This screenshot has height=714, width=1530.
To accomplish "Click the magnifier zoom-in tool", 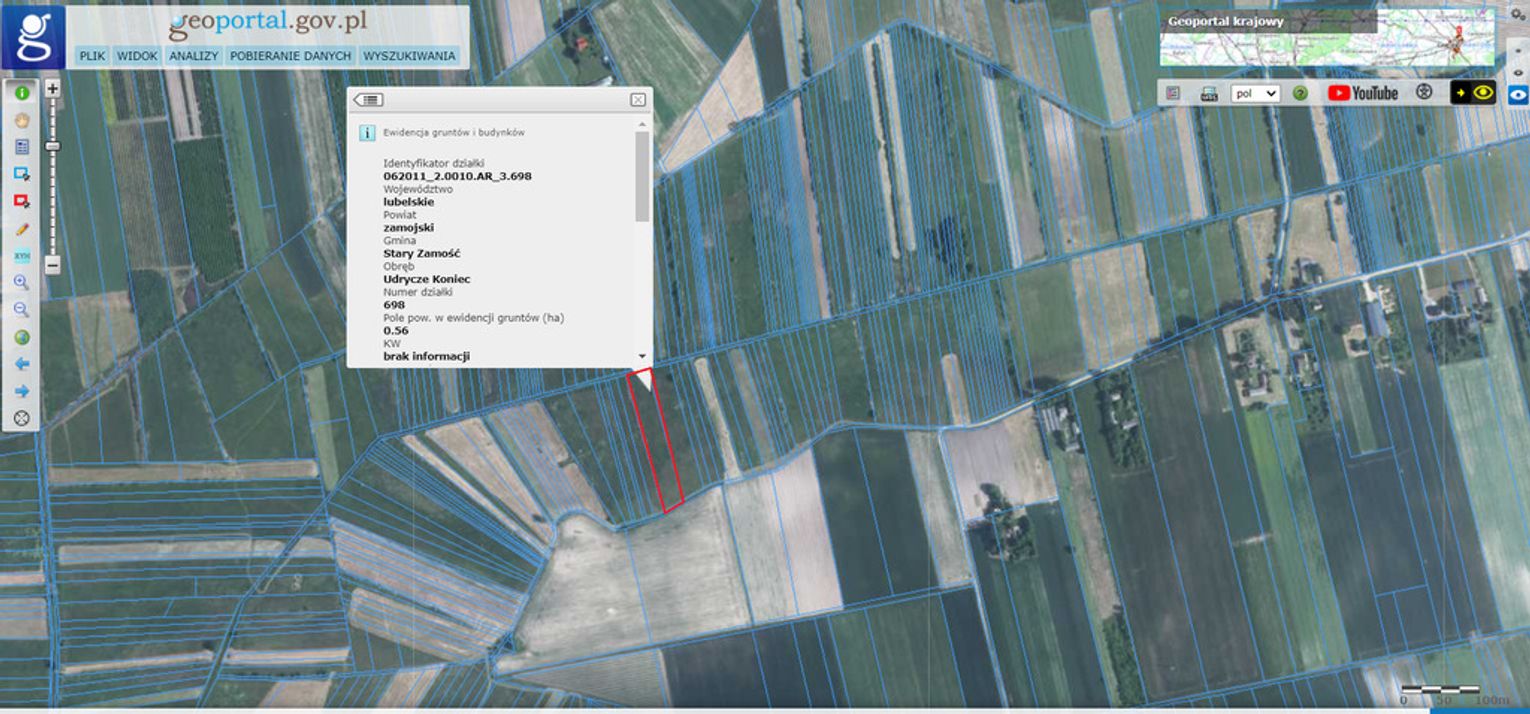I will coord(21,283).
